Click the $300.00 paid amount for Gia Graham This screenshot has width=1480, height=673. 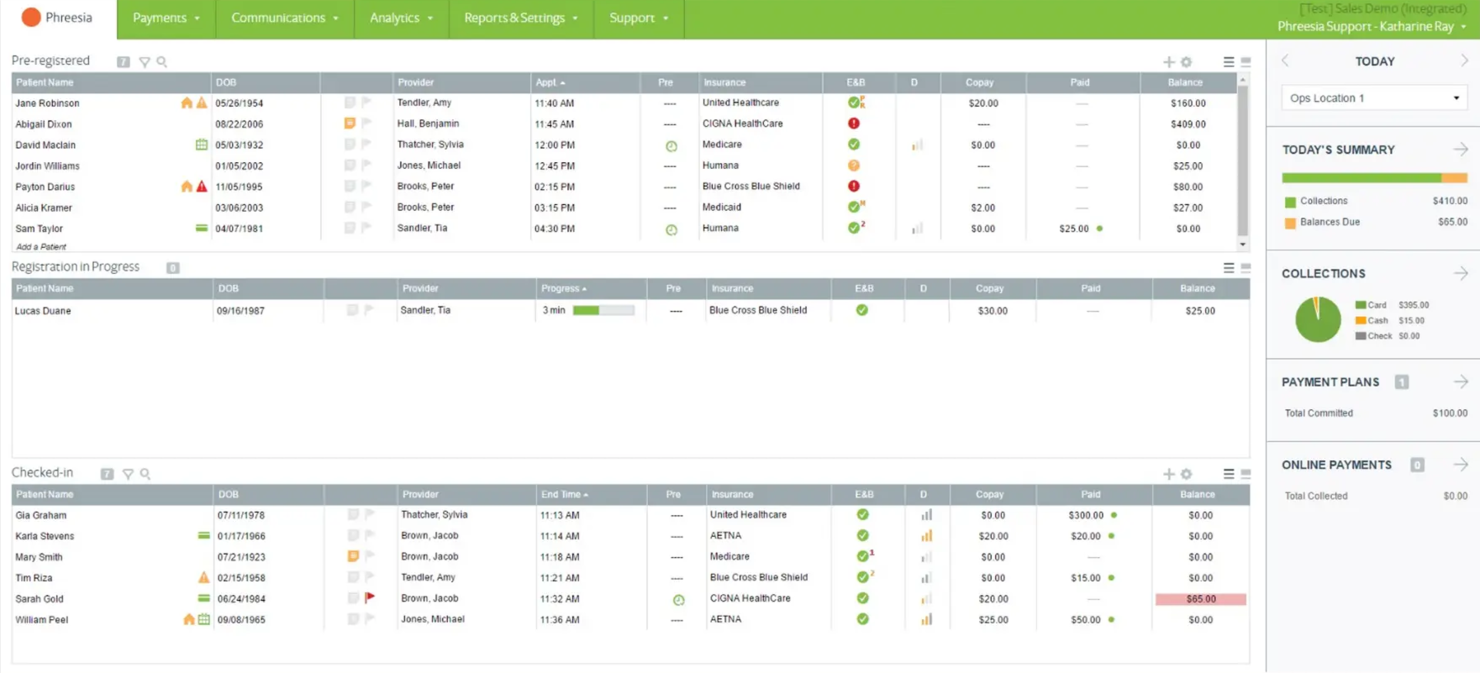[x=1085, y=515]
